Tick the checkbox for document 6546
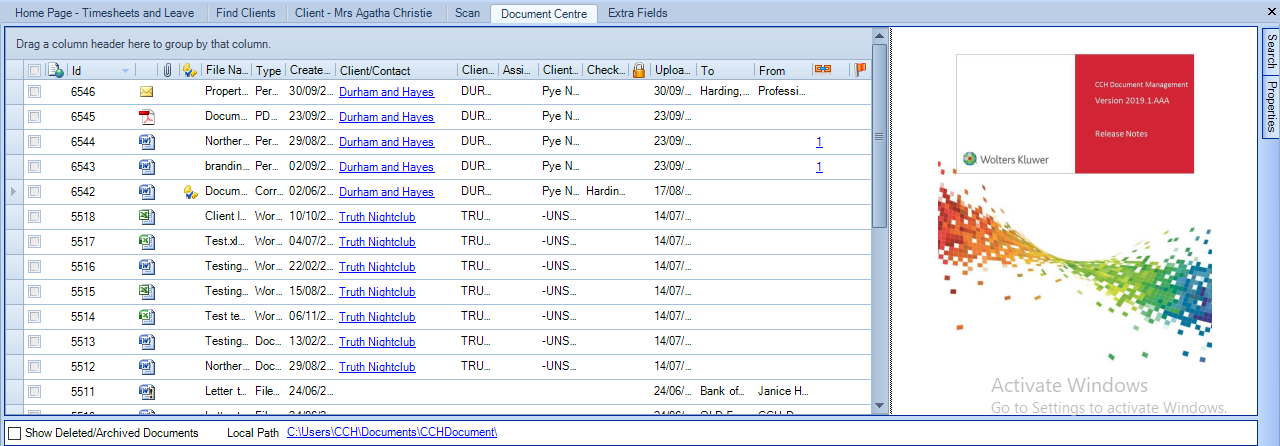 [x=34, y=91]
